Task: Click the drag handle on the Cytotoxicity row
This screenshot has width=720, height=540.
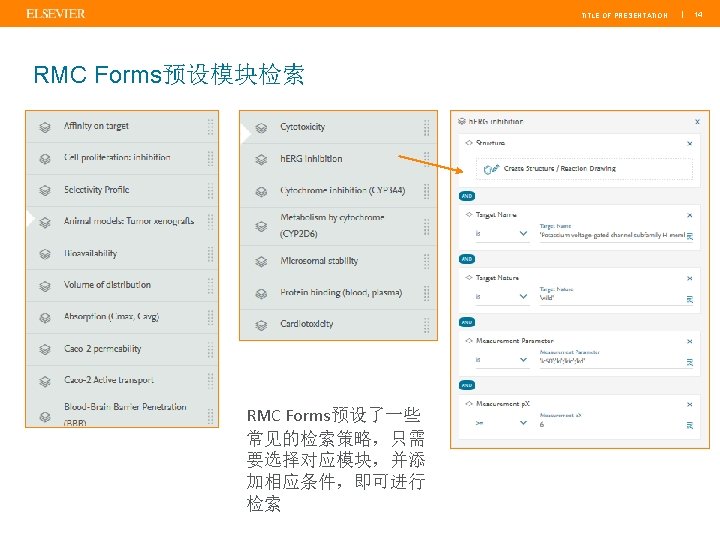Action: pyautogui.click(x=427, y=128)
